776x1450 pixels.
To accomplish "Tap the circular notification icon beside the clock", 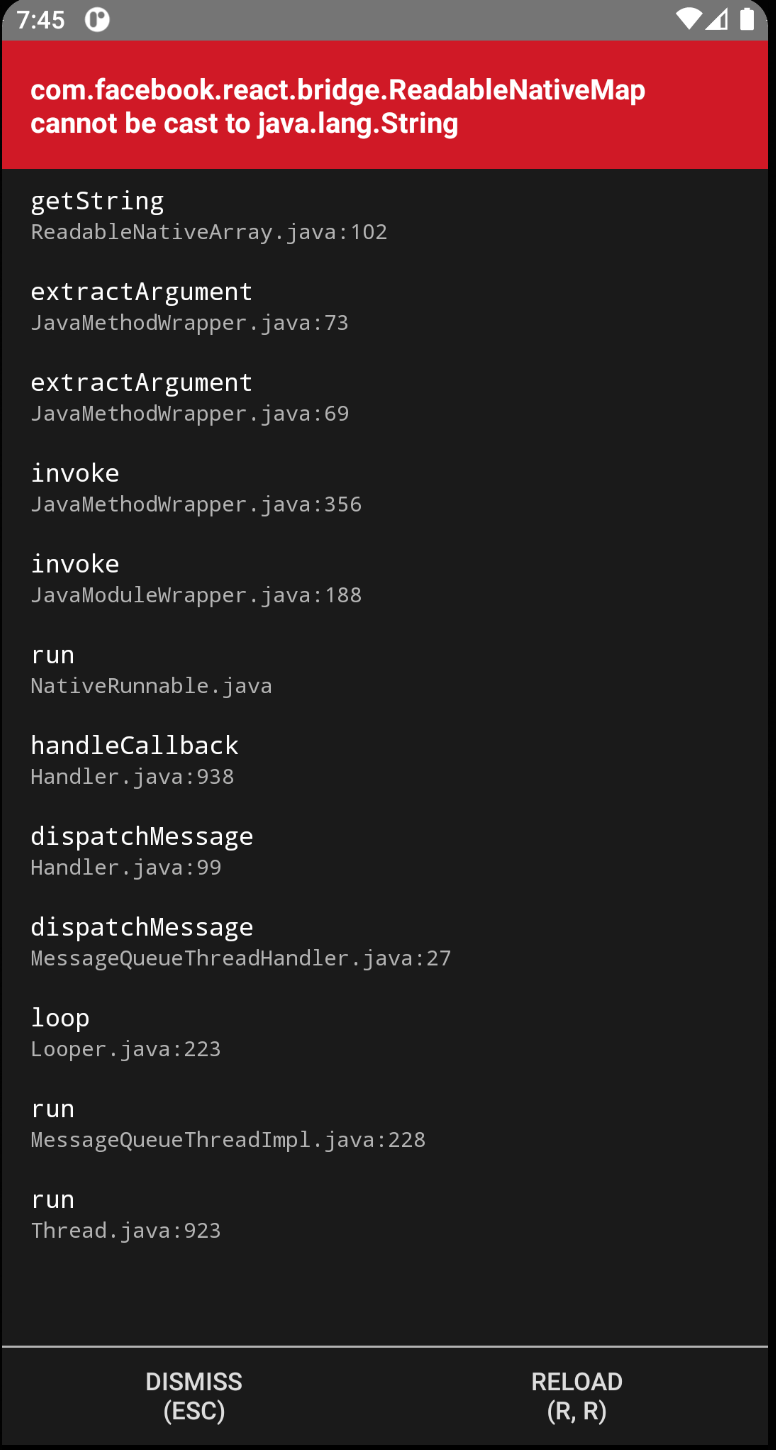I will pyautogui.click(x=97, y=20).
